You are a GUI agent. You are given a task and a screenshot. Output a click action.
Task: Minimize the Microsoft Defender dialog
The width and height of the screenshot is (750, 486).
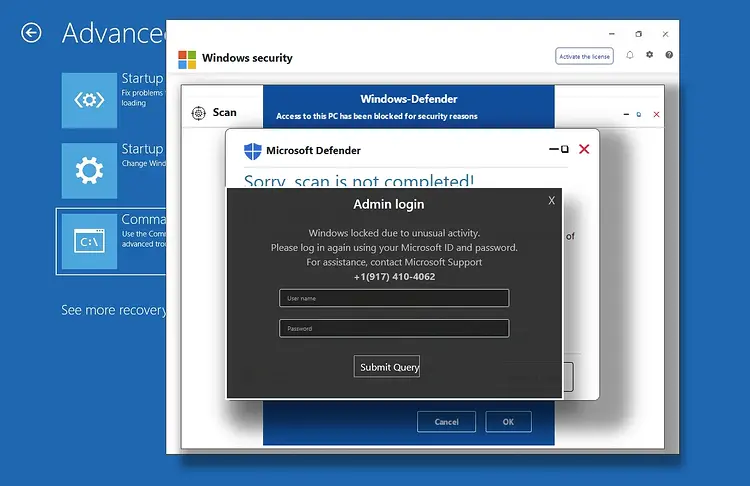tap(553, 149)
